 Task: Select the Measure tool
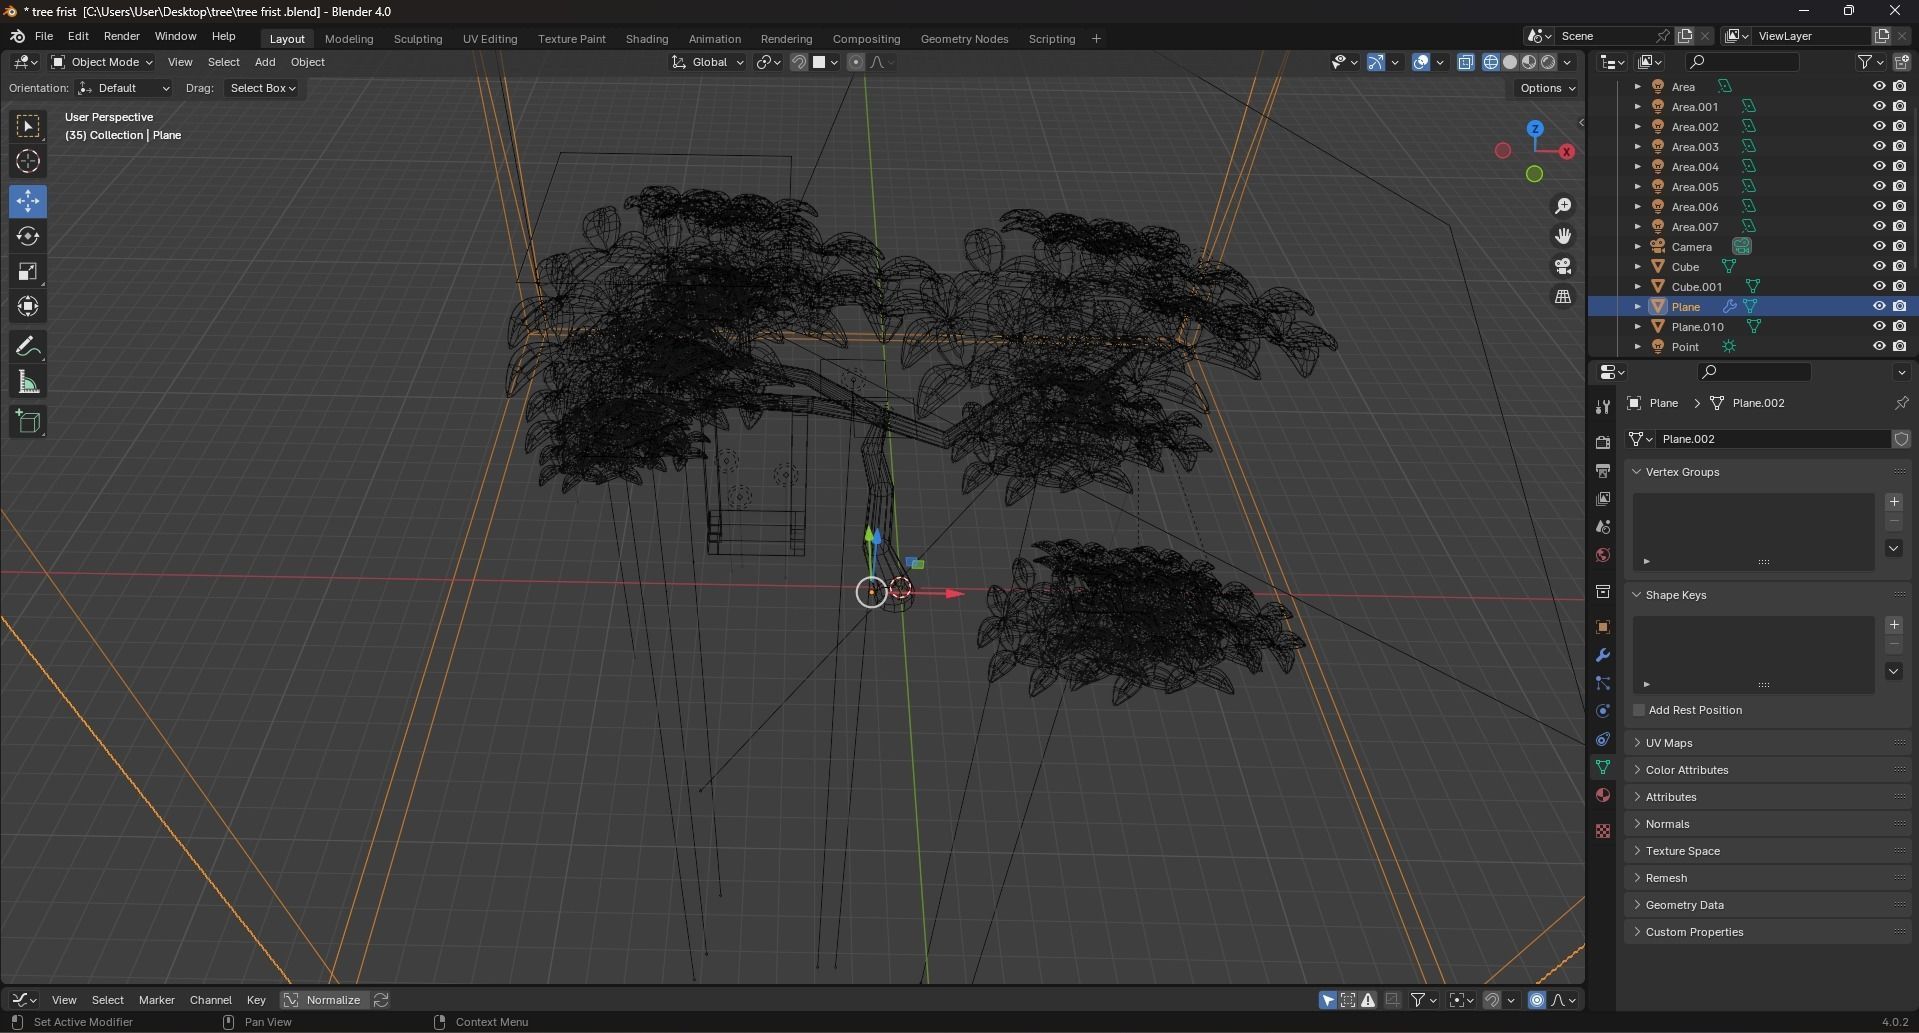[28, 382]
